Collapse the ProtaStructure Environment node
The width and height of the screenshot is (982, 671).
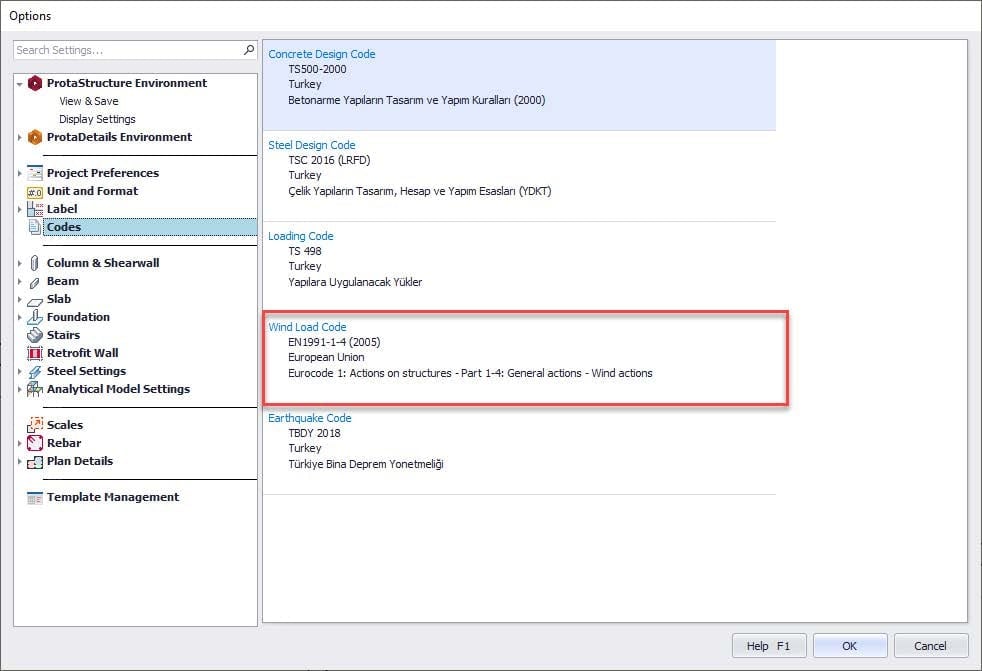[19, 83]
